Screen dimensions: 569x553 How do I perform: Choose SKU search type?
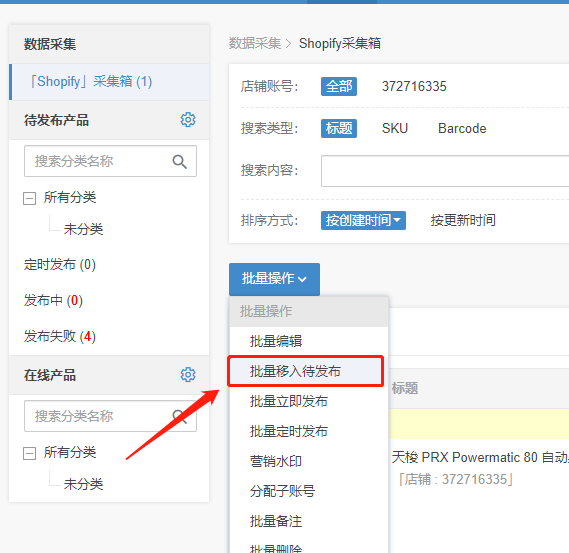pos(395,128)
